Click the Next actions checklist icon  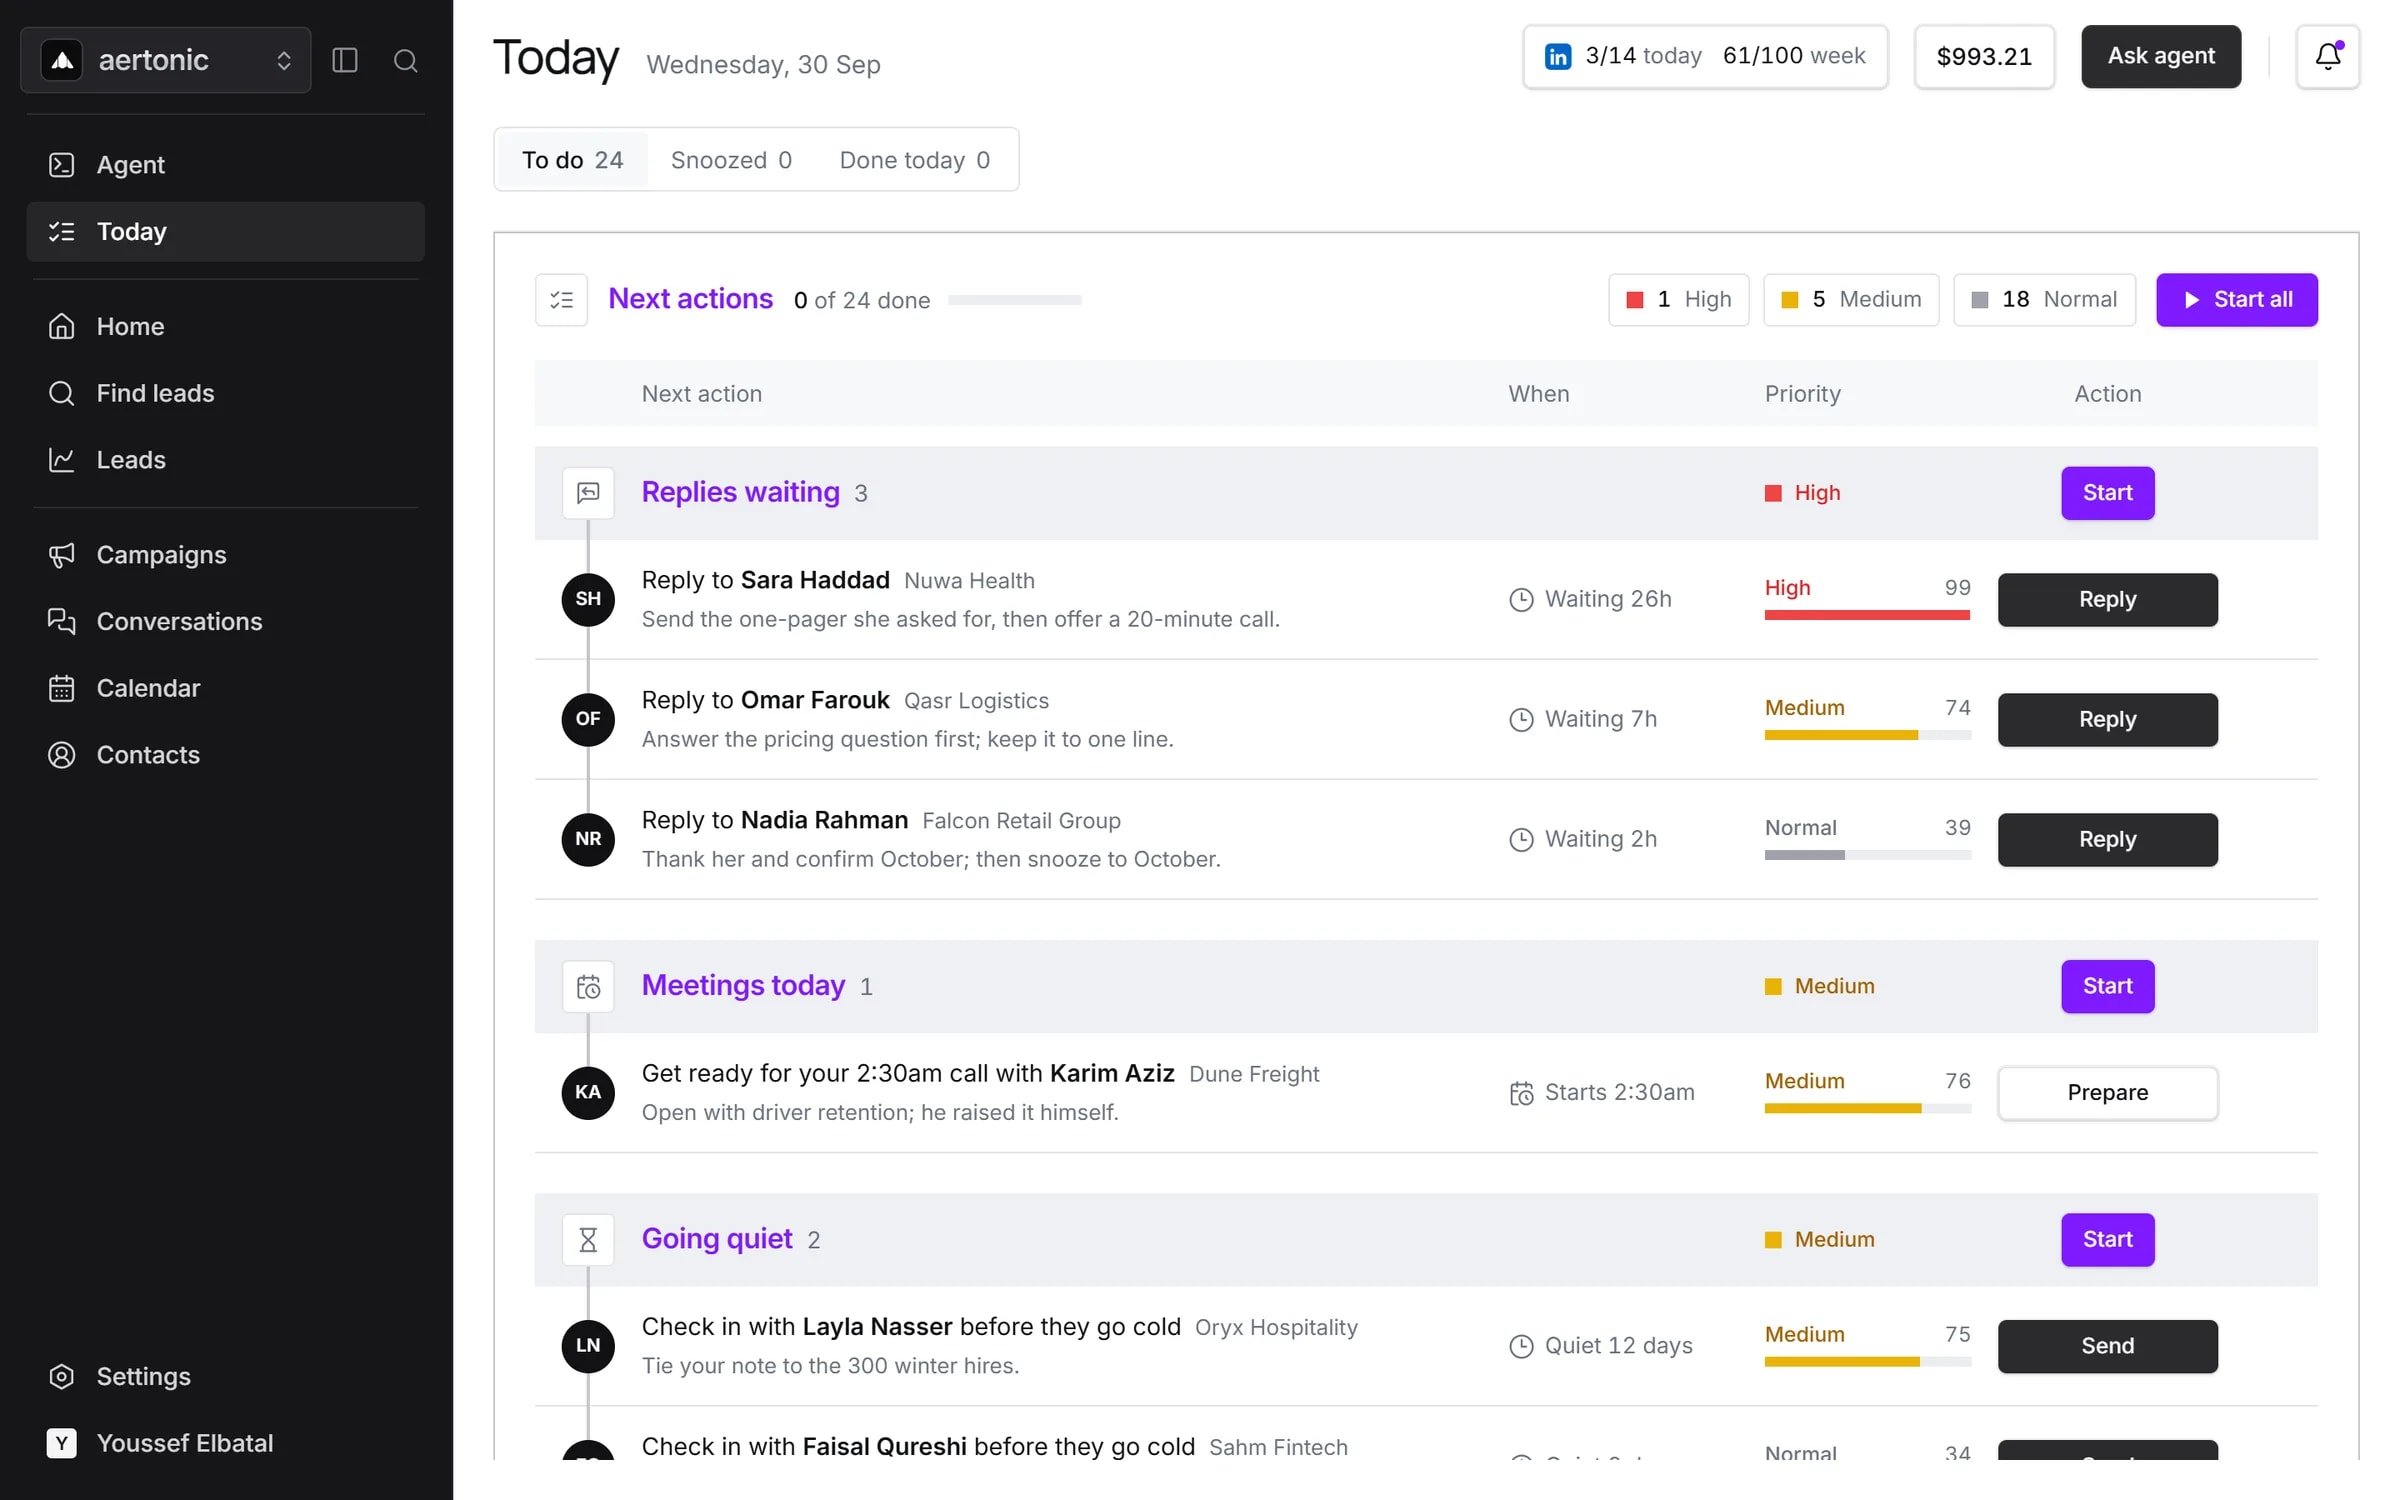[x=561, y=299]
